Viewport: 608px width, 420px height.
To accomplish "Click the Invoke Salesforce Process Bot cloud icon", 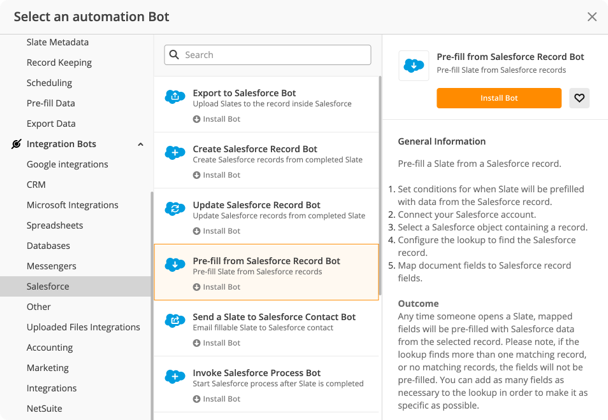I will pyautogui.click(x=175, y=376).
